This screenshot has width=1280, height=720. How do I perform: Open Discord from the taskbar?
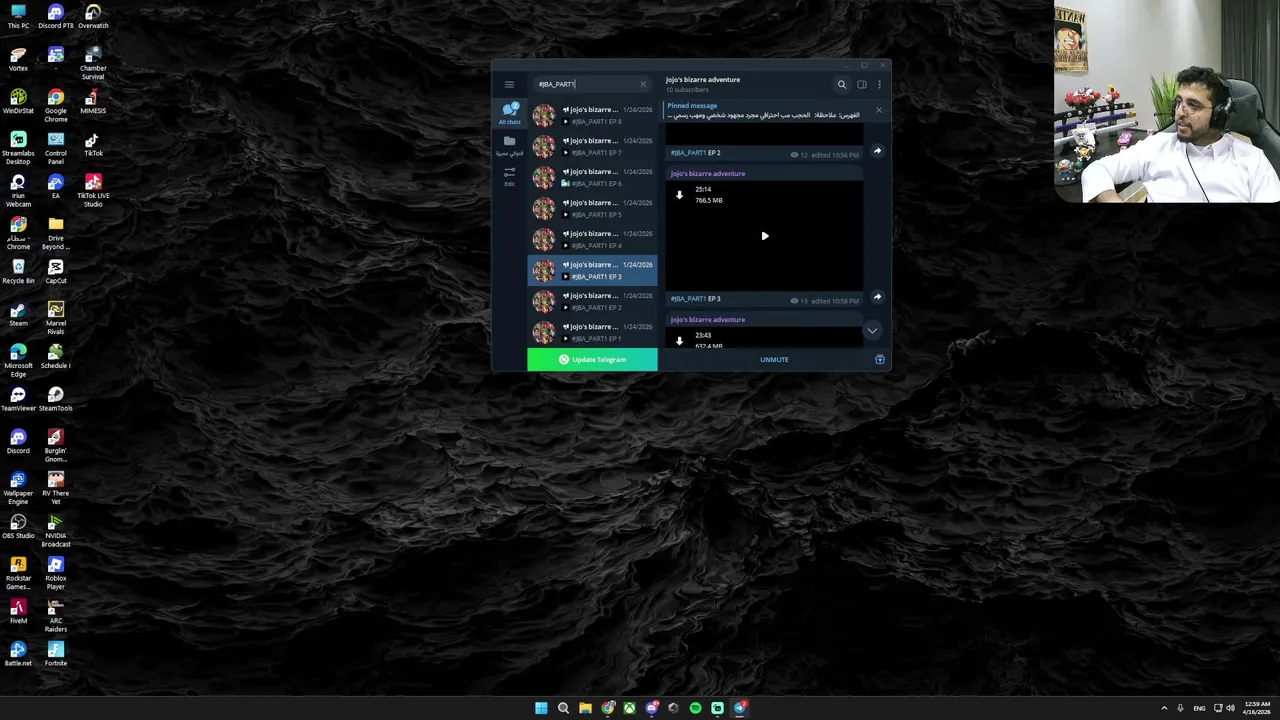pos(652,708)
